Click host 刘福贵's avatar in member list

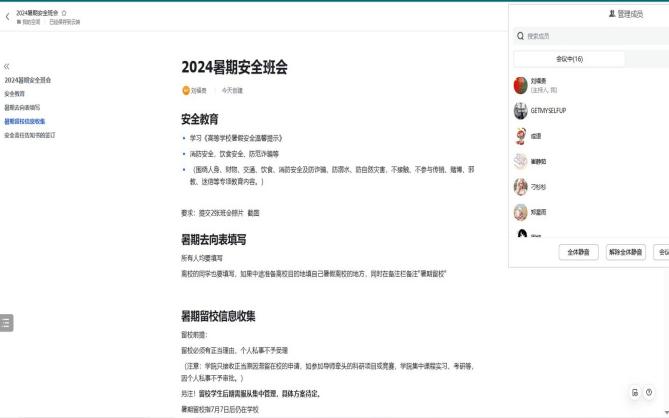tap(521, 85)
